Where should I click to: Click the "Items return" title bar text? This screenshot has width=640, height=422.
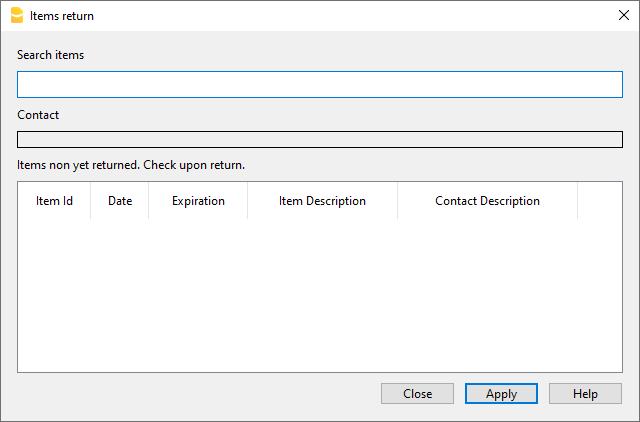(x=62, y=16)
